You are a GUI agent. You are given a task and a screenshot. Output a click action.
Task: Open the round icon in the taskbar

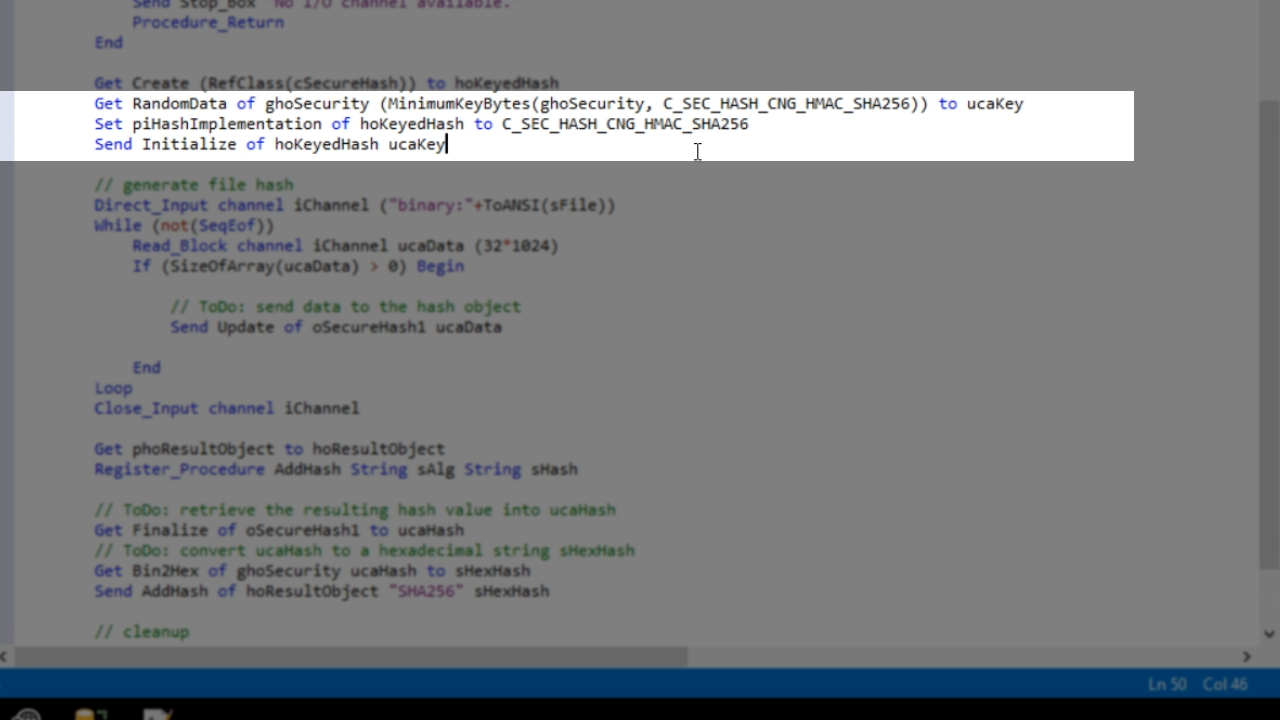[26, 714]
